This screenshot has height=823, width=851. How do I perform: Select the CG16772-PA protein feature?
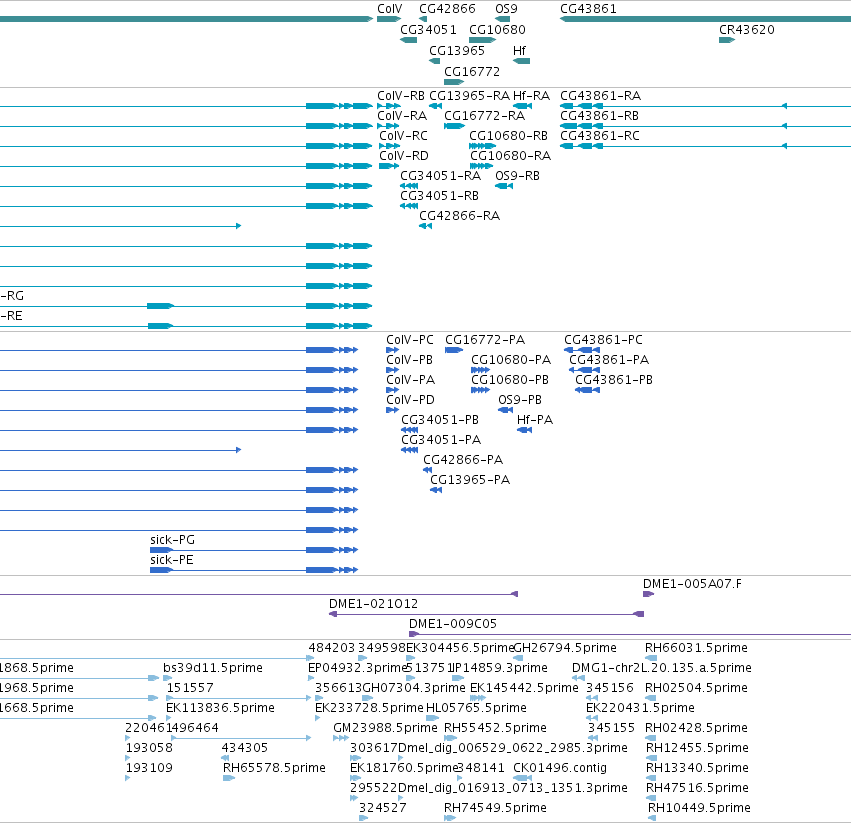[454, 350]
